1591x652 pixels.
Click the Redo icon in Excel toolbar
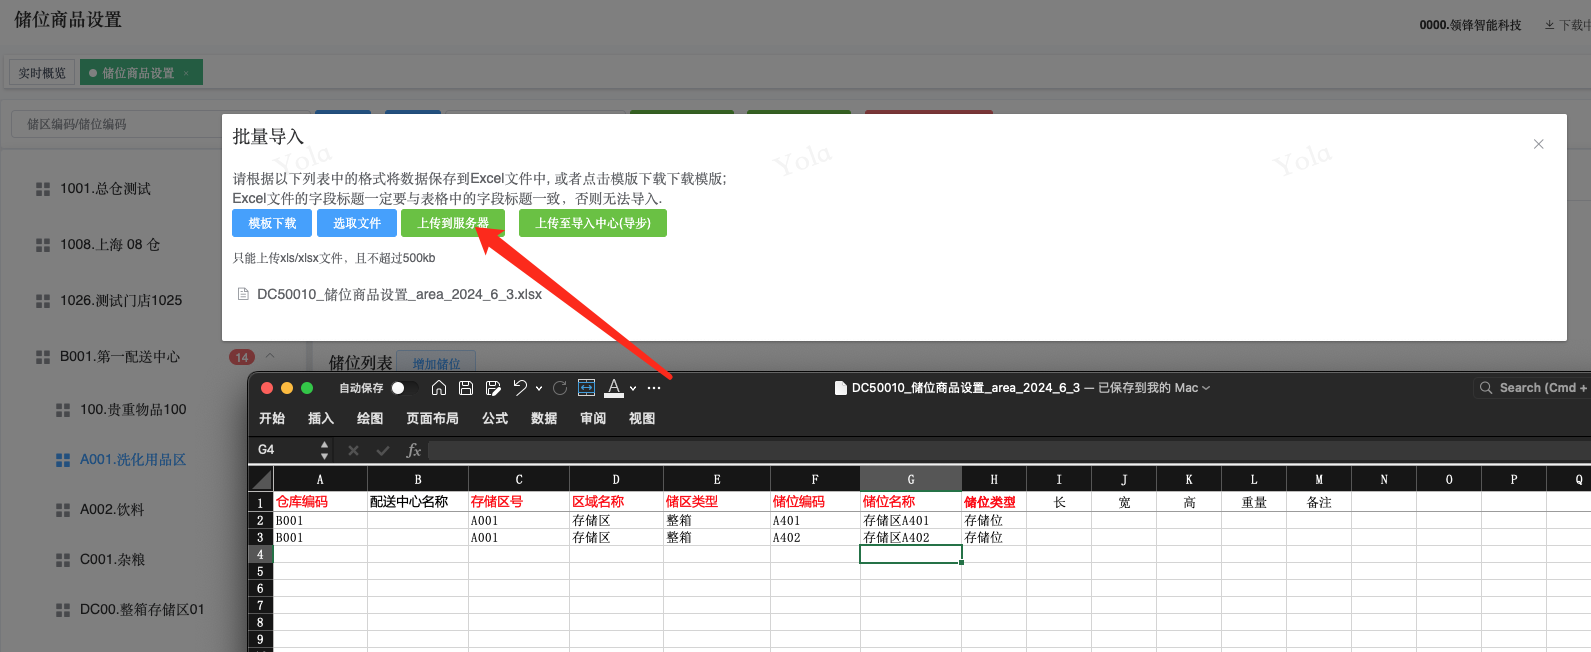[x=560, y=388]
